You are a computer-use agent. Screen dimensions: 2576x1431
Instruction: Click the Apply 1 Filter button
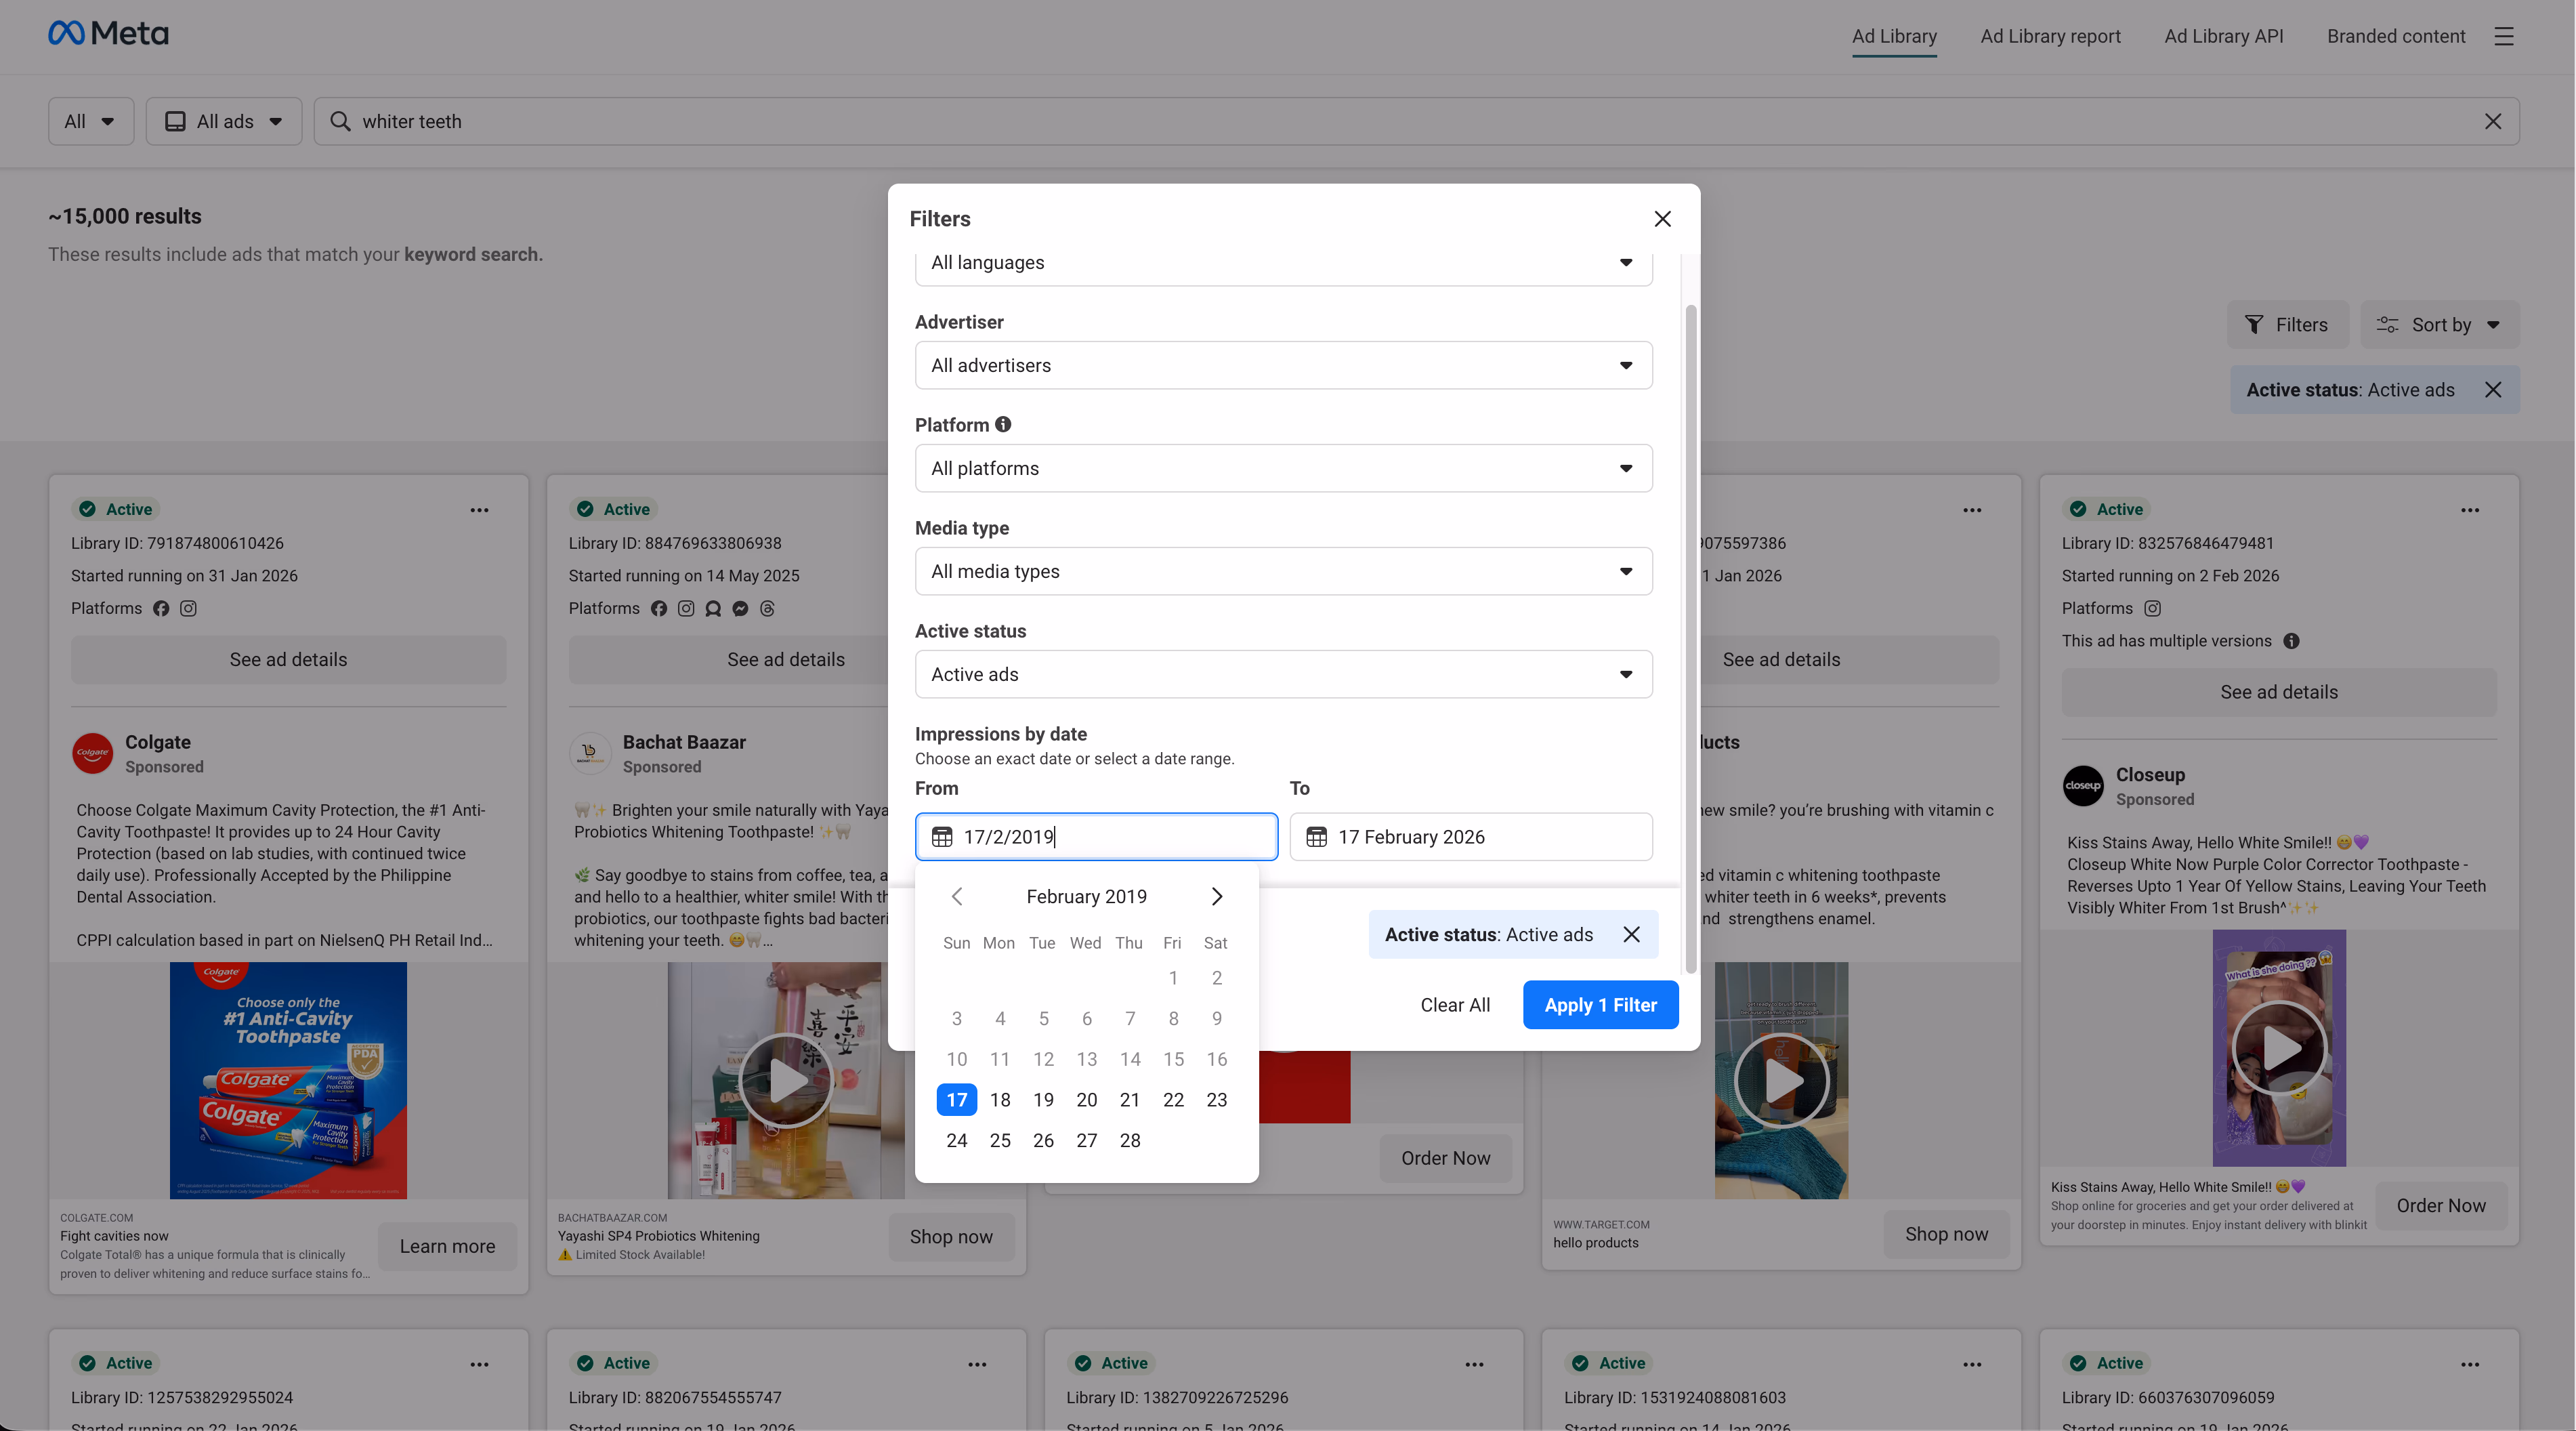point(1600,1004)
